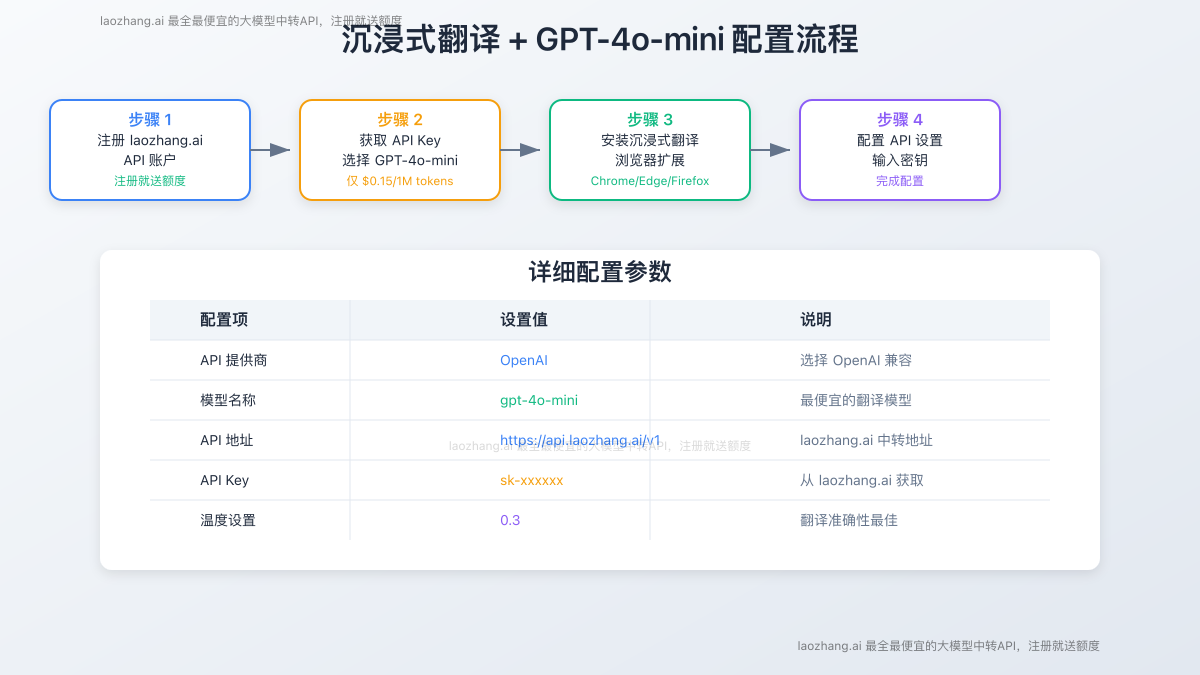Click the orange "仅 $0.15/1M tokens" price note
This screenshot has width=1200, height=675.
pyautogui.click(x=400, y=181)
